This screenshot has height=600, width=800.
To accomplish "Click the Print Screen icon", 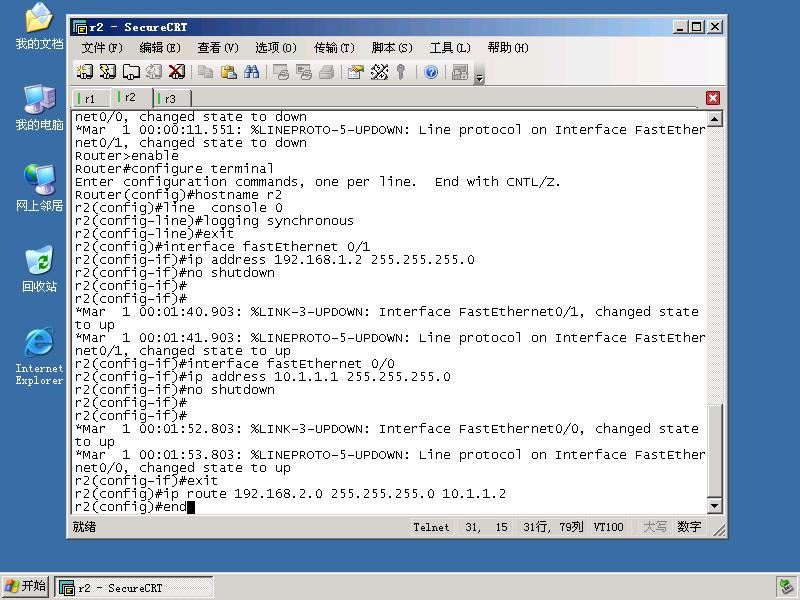I will pyautogui.click(x=281, y=72).
